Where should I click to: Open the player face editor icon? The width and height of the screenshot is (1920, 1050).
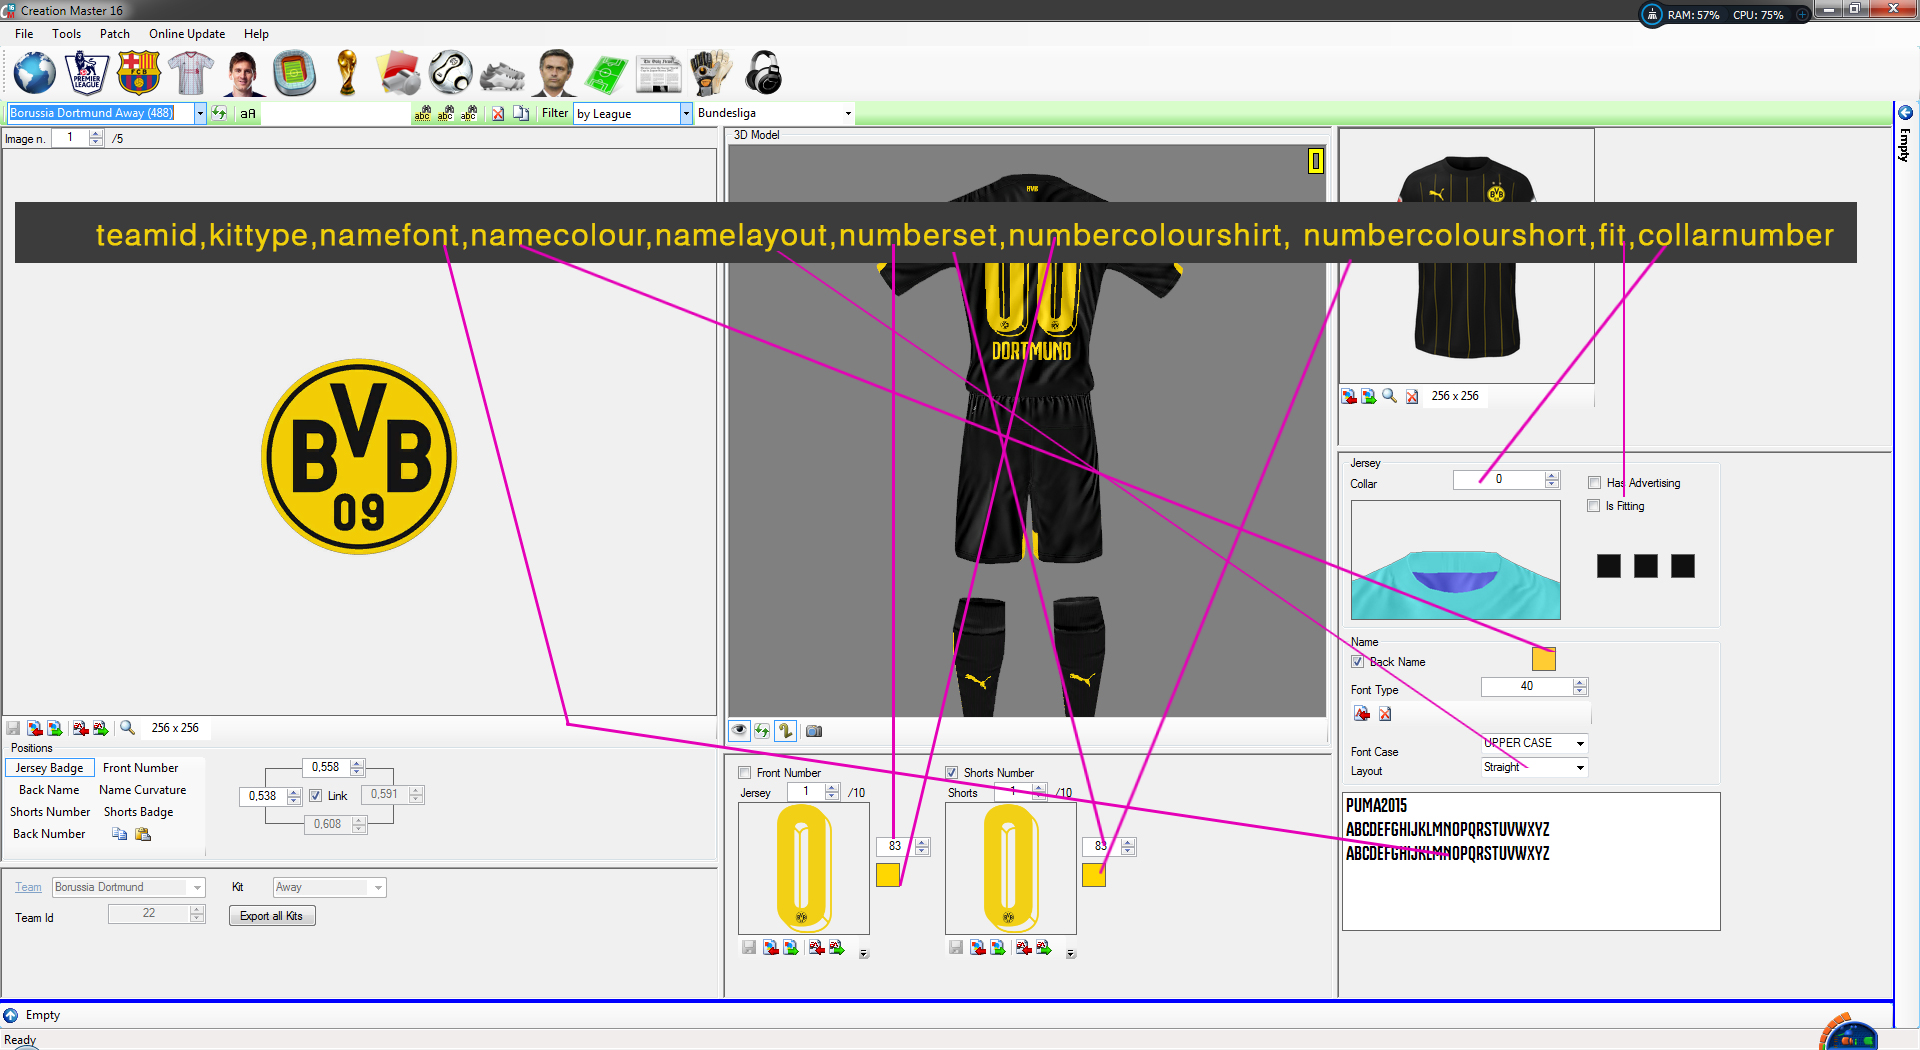coord(242,73)
